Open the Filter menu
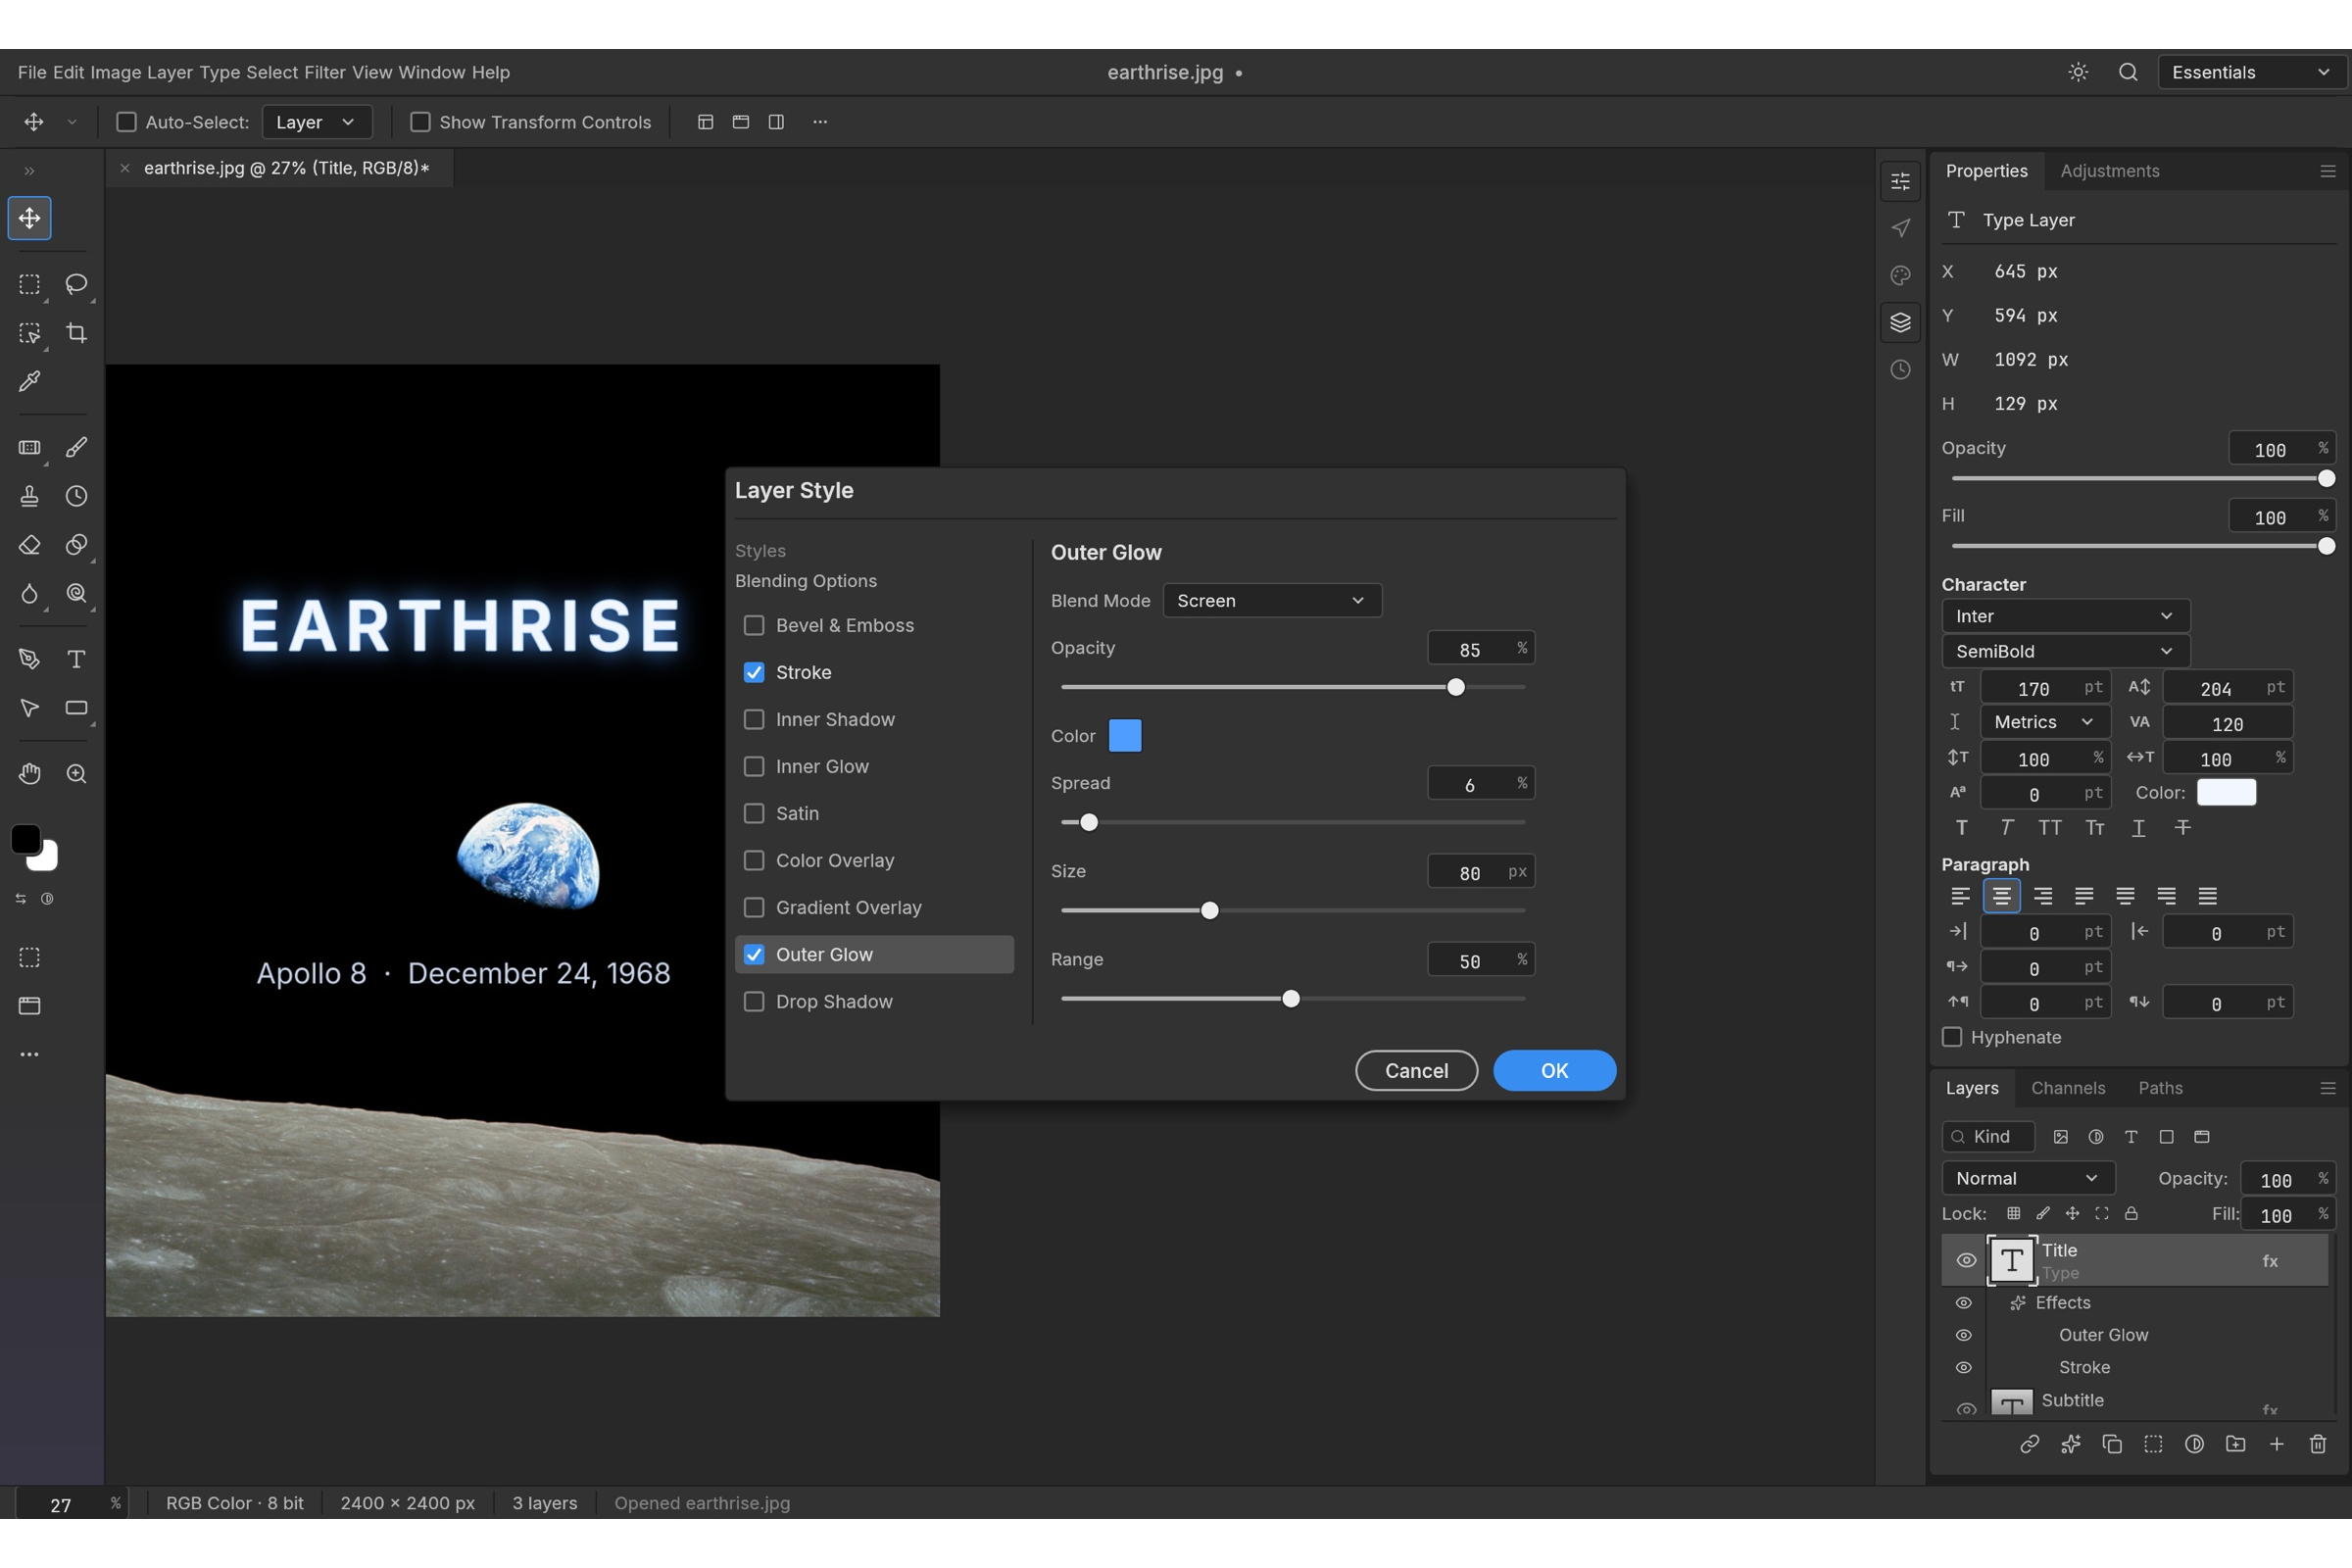 [325, 72]
